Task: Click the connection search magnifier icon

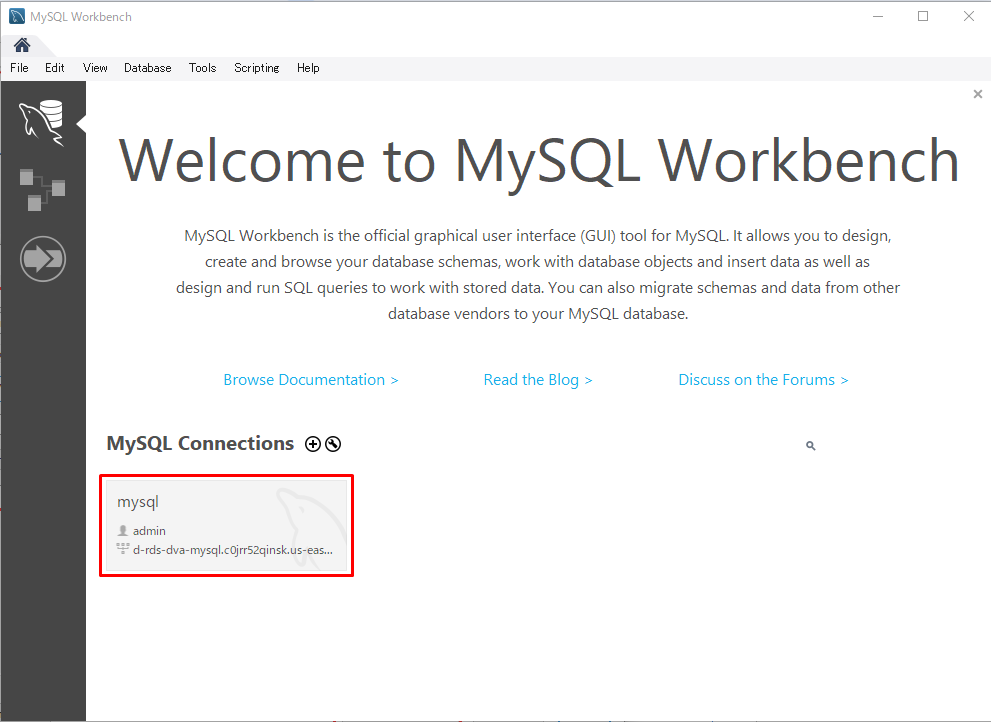Action: [810, 446]
